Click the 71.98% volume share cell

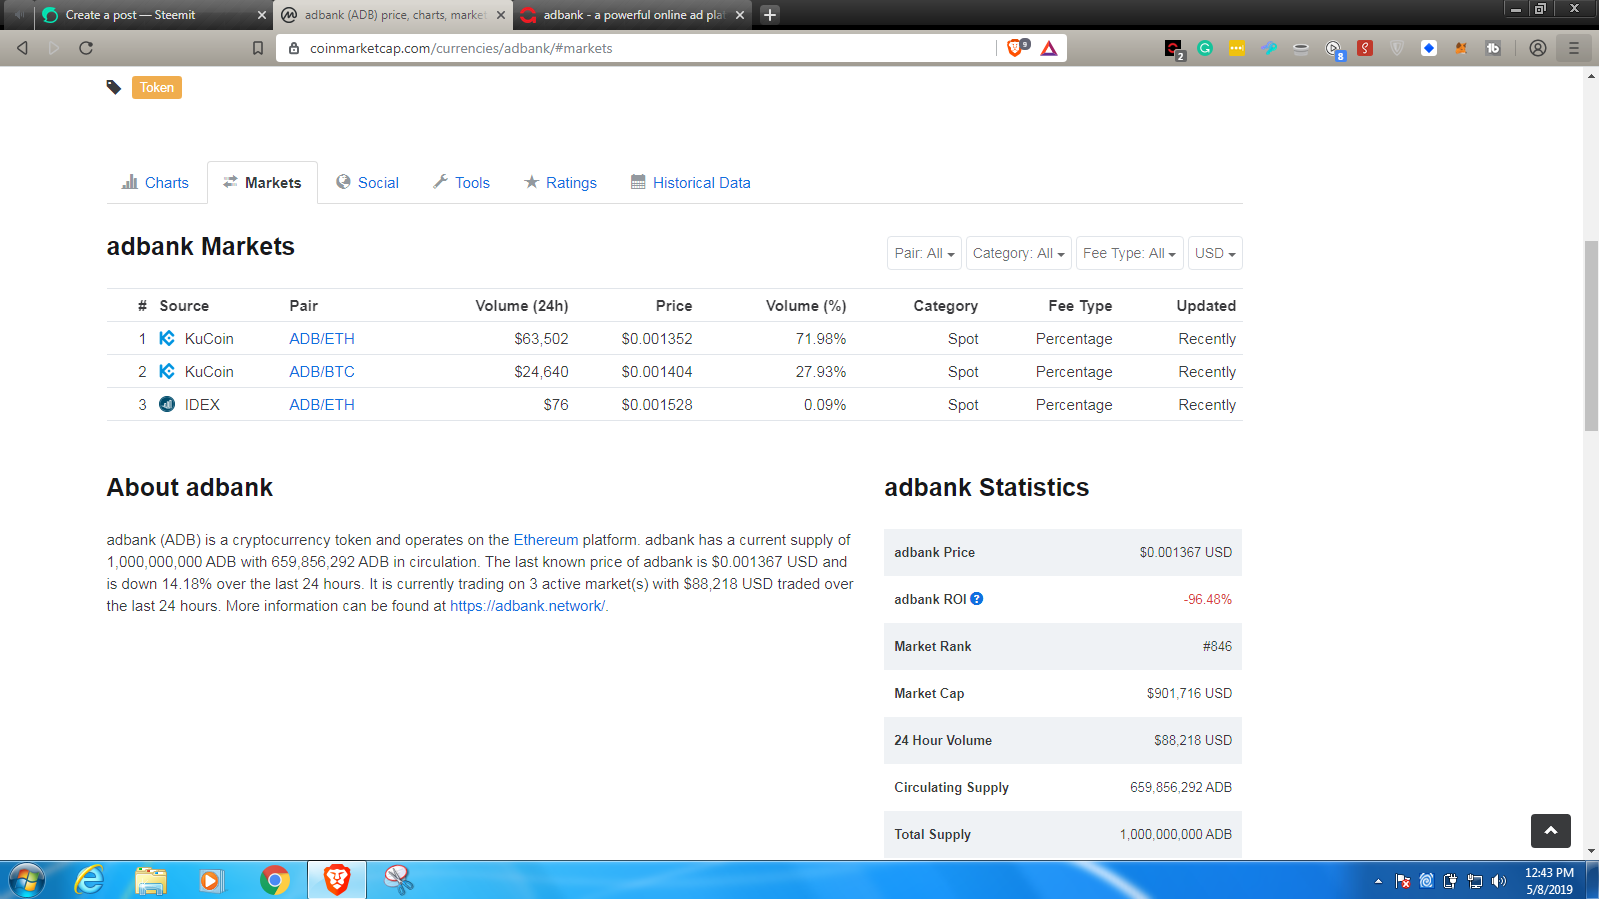tap(821, 339)
